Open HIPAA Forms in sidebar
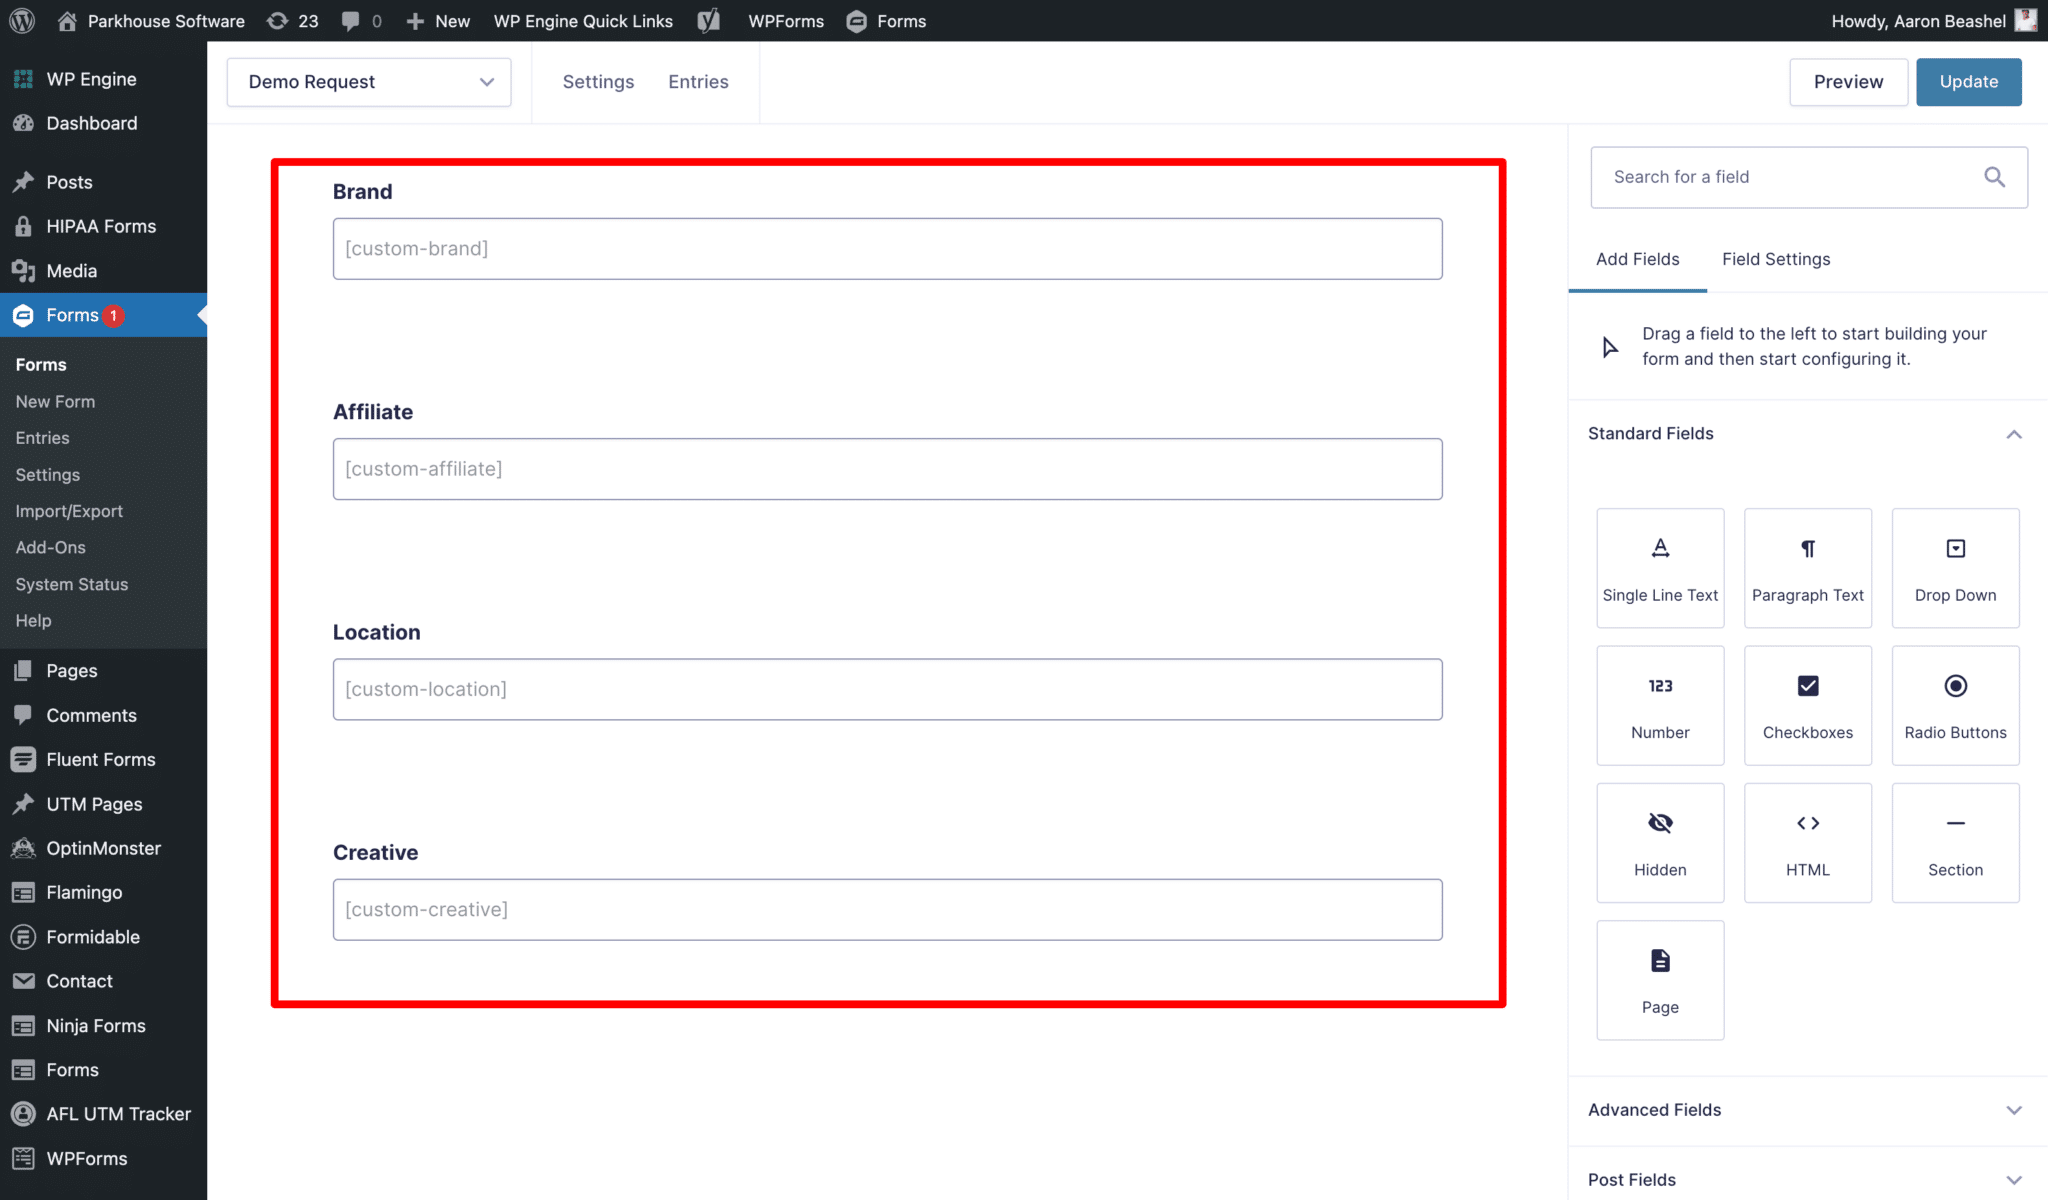2048x1200 pixels. coord(101,226)
